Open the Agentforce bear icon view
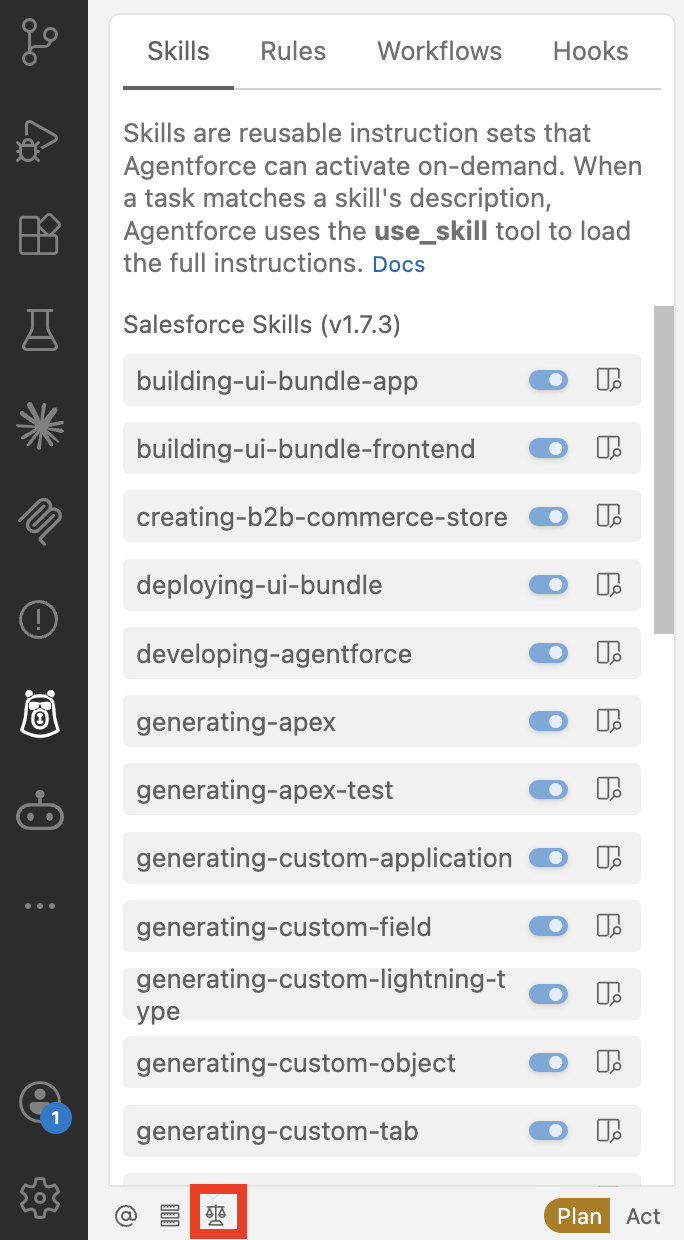The width and height of the screenshot is (684, 1240). click(40, 715)
